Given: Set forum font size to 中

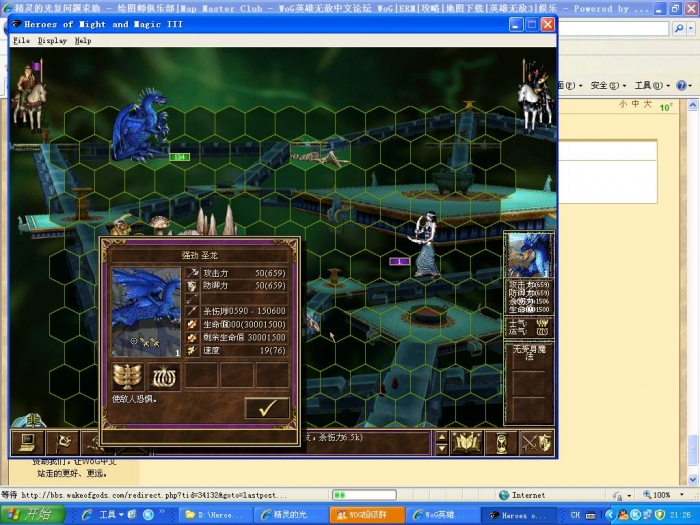Looking at the screenshot, I should coord(635,104).
